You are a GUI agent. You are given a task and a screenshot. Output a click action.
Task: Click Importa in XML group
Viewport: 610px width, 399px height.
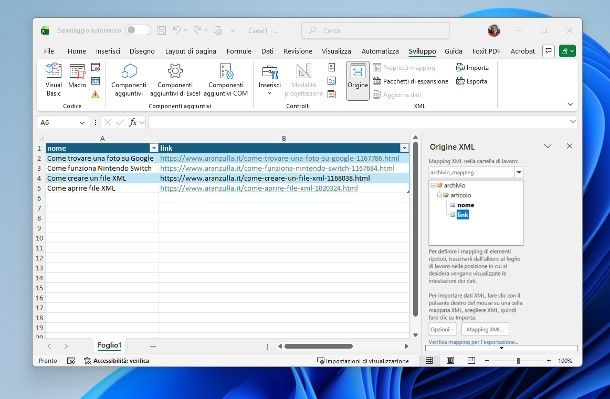[x=472, y=68]
